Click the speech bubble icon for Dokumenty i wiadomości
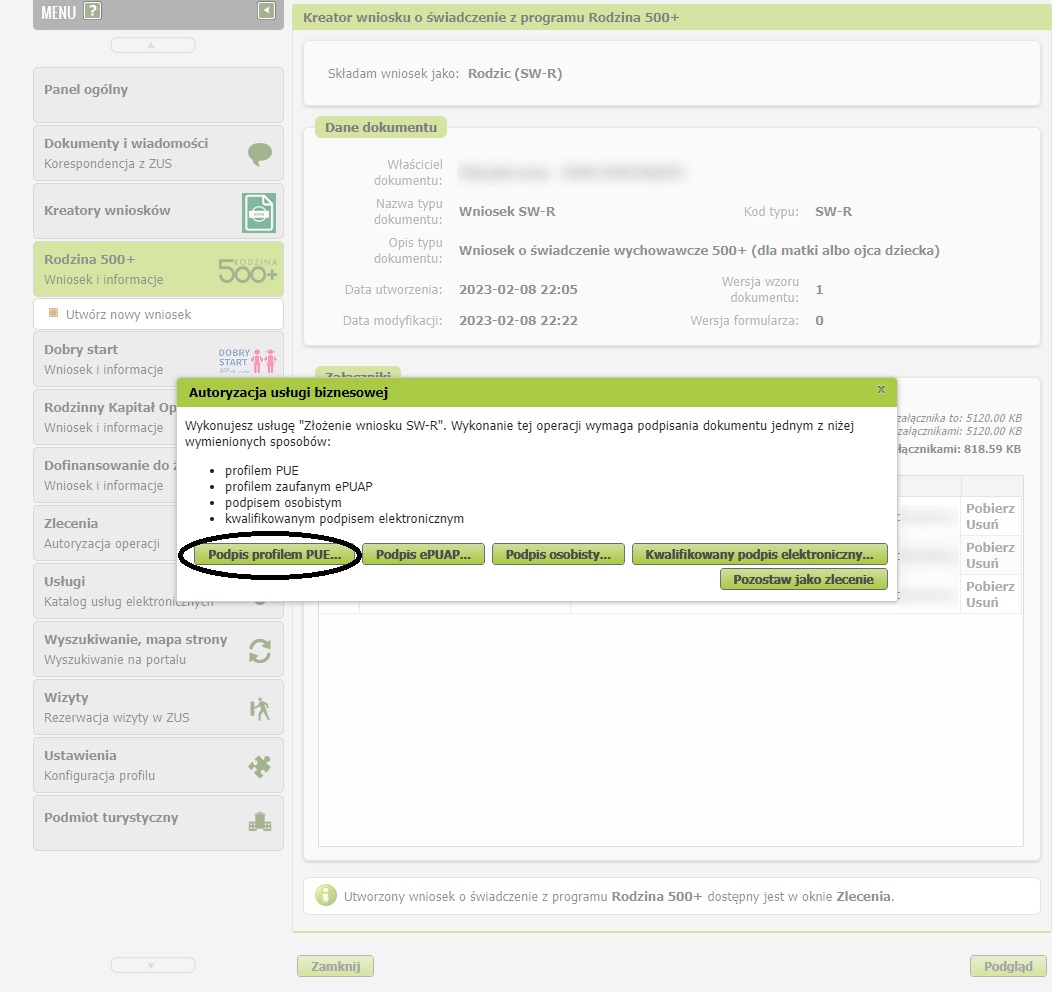Viewport: 1052px width, 992px height. coord(260,153)
